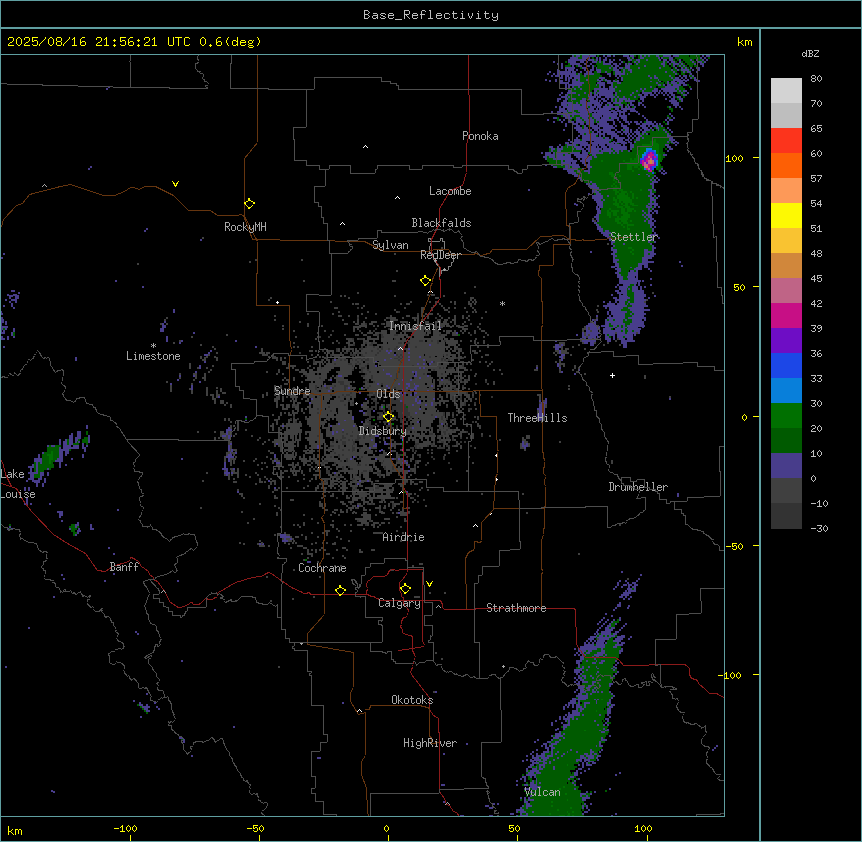Screen dimensions: 862x842
Task: Pick the bright green 20-30 dBZ legend swatch
Action: point(786,416)
